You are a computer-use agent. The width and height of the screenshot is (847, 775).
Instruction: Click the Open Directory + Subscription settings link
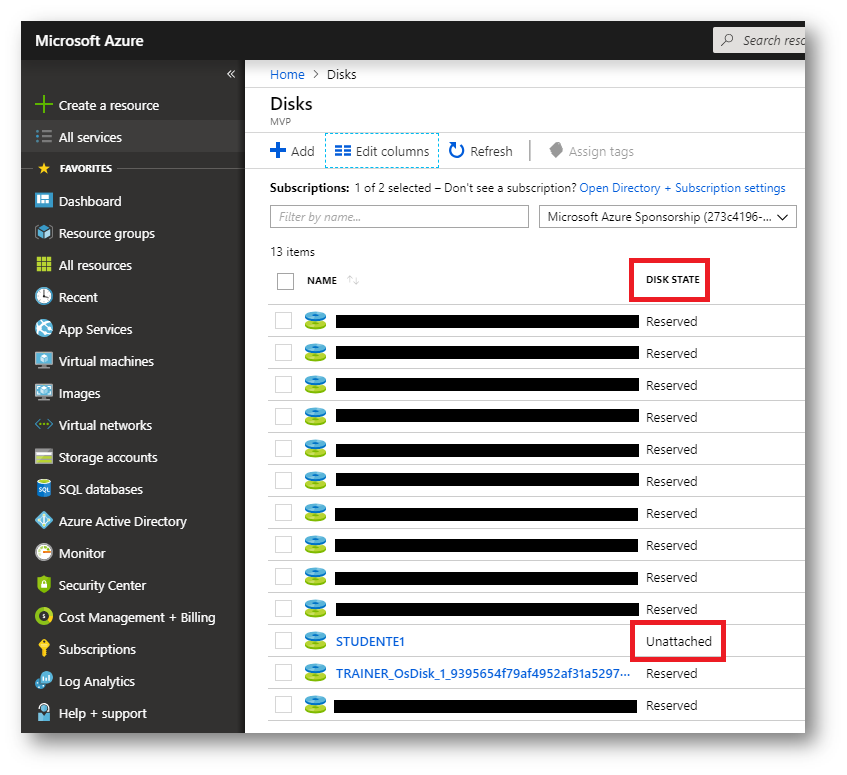click(682, 188)
